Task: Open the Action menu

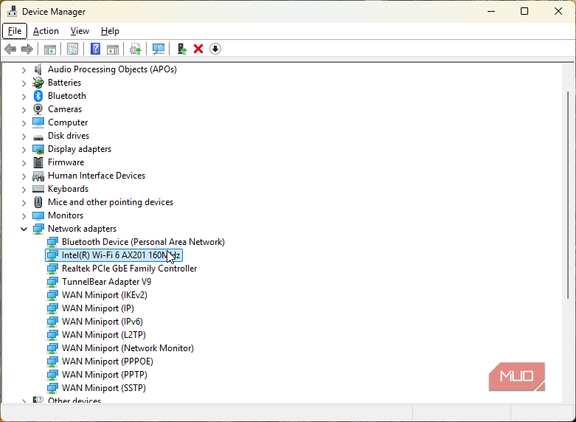Action: click(46, 31)
